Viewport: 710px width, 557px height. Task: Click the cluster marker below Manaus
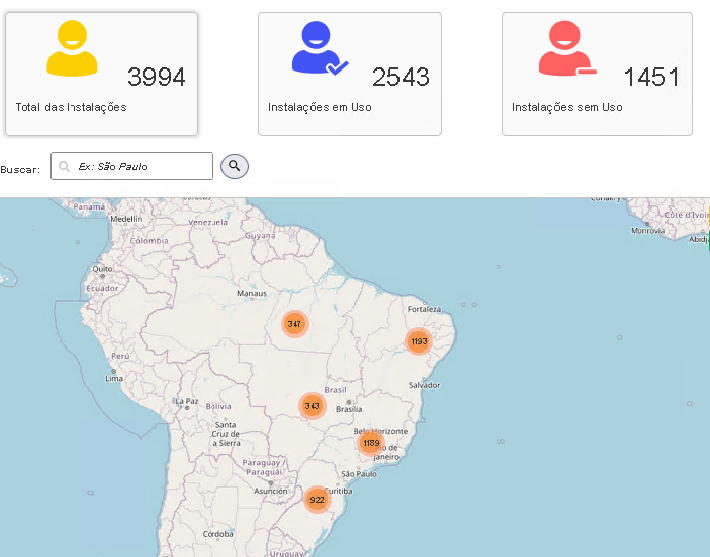(295, 324)
